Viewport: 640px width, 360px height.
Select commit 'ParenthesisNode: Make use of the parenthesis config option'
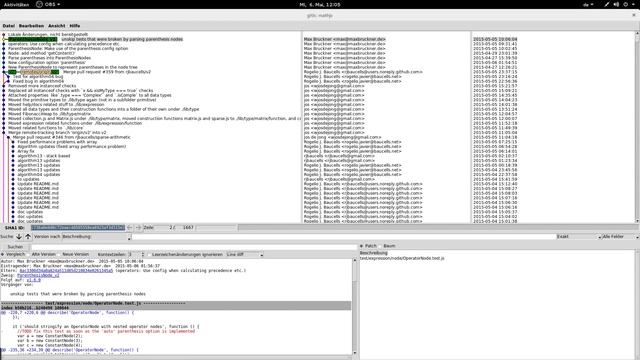click(x=68, y=49)
